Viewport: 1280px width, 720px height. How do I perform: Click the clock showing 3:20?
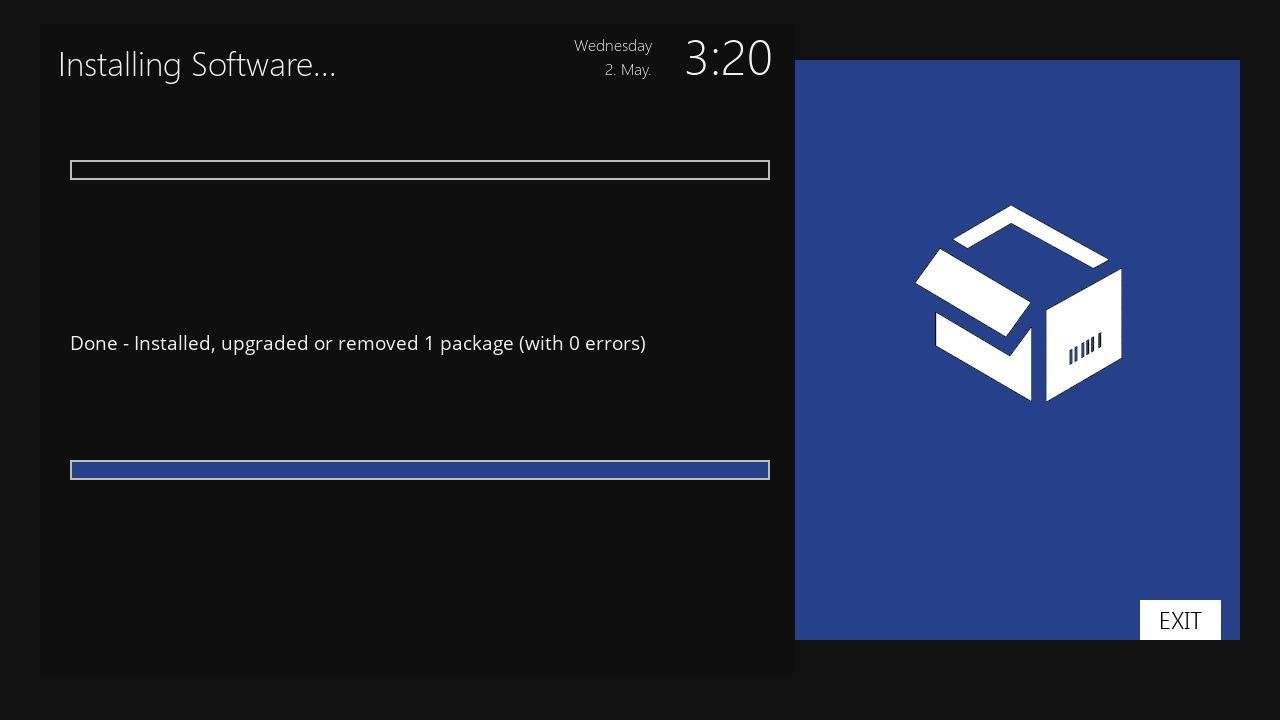pos(727,60)
